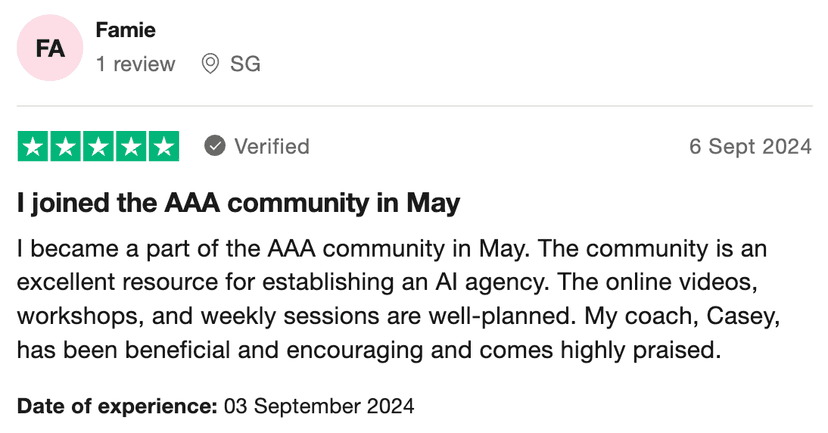Click the location pin icon
Viewport: 828px width, 433px height.
[x=210, y=64]
